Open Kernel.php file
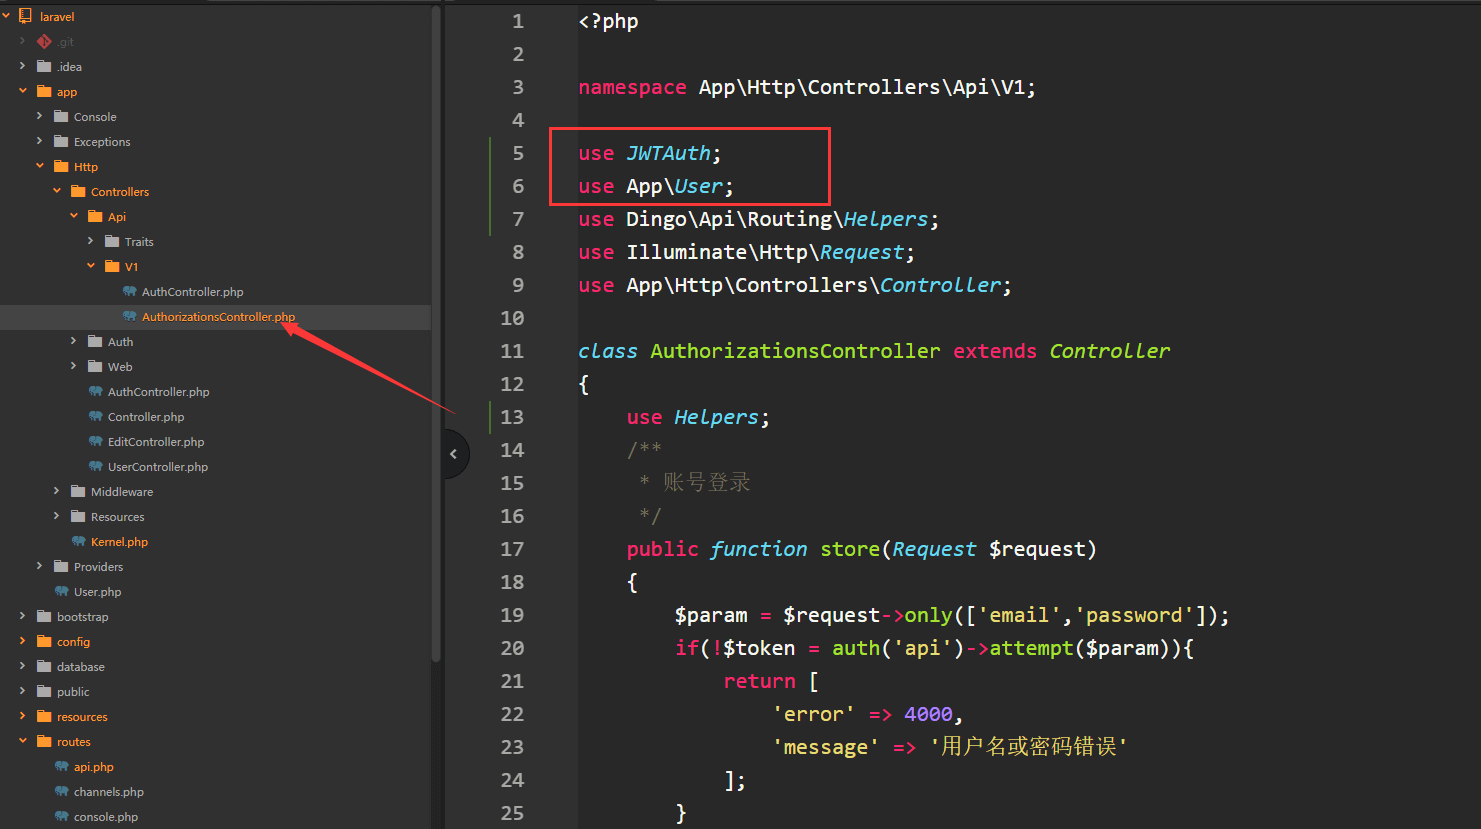This screenshot has height=829, width=1481. pyautogui.click(x=119, y=542)
